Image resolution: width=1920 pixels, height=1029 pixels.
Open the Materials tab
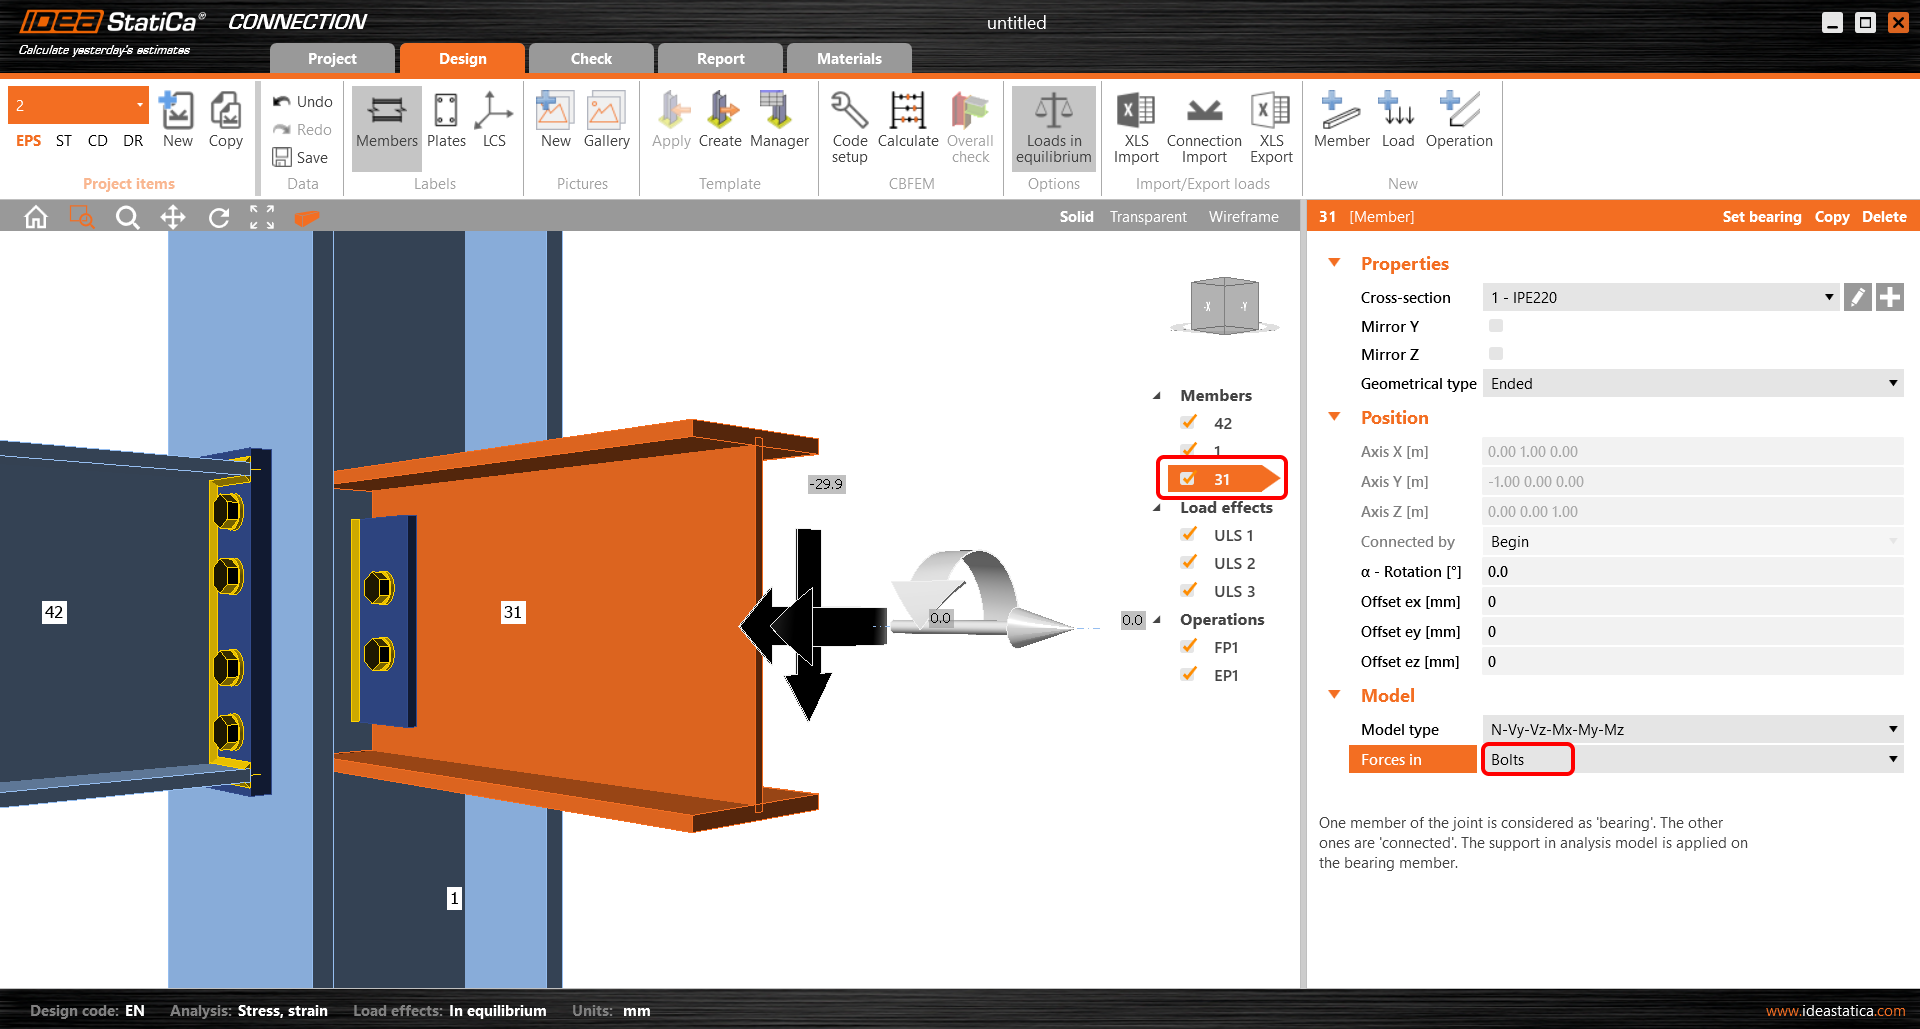point(849,59)
